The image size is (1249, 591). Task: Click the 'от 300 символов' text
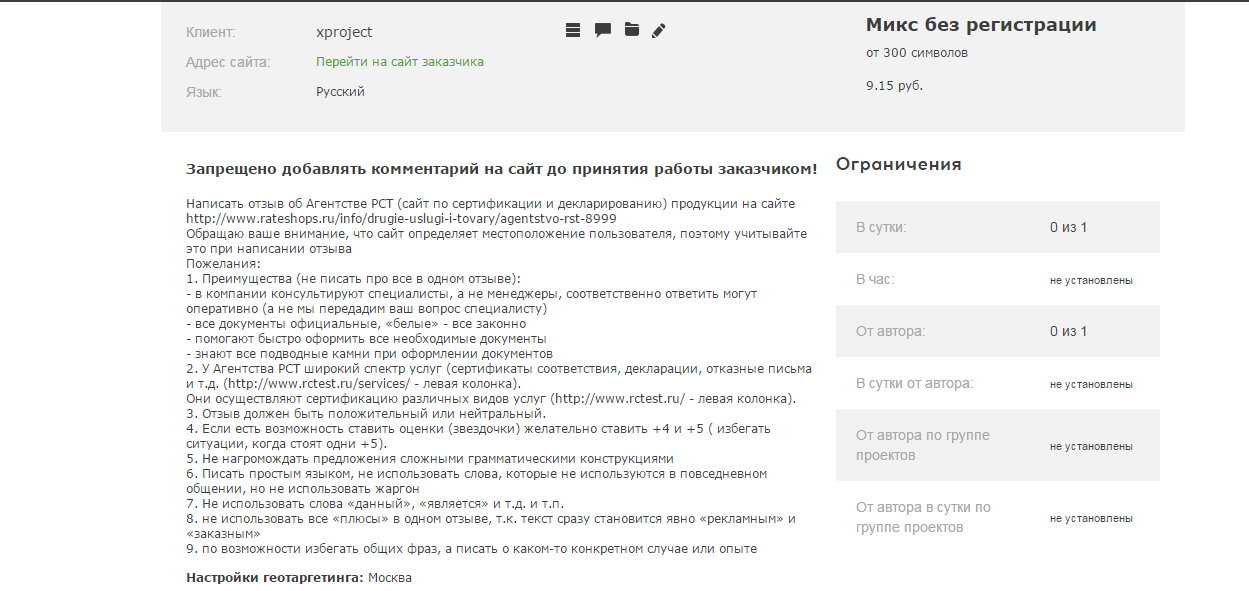tap(917, 52)
